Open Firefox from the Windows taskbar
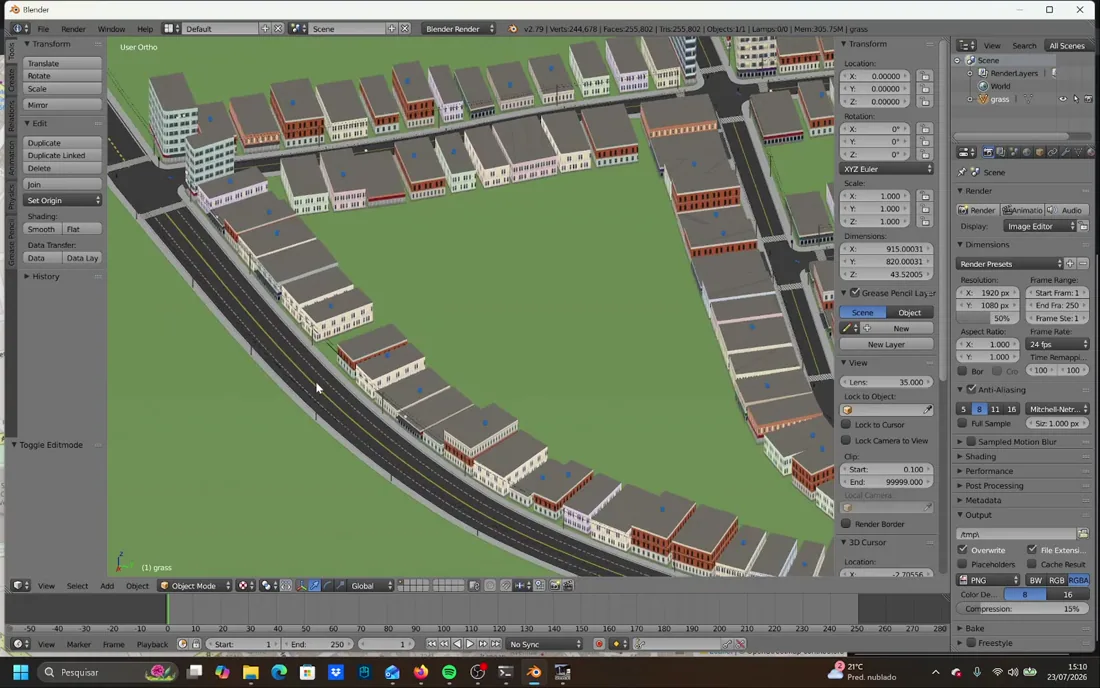 coord(420,672)
